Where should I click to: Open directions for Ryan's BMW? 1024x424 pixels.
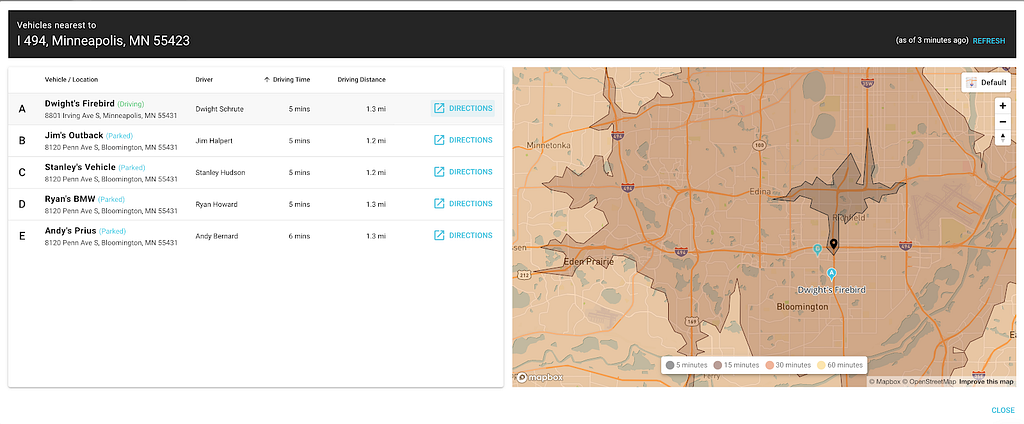[x=463, y=204]
